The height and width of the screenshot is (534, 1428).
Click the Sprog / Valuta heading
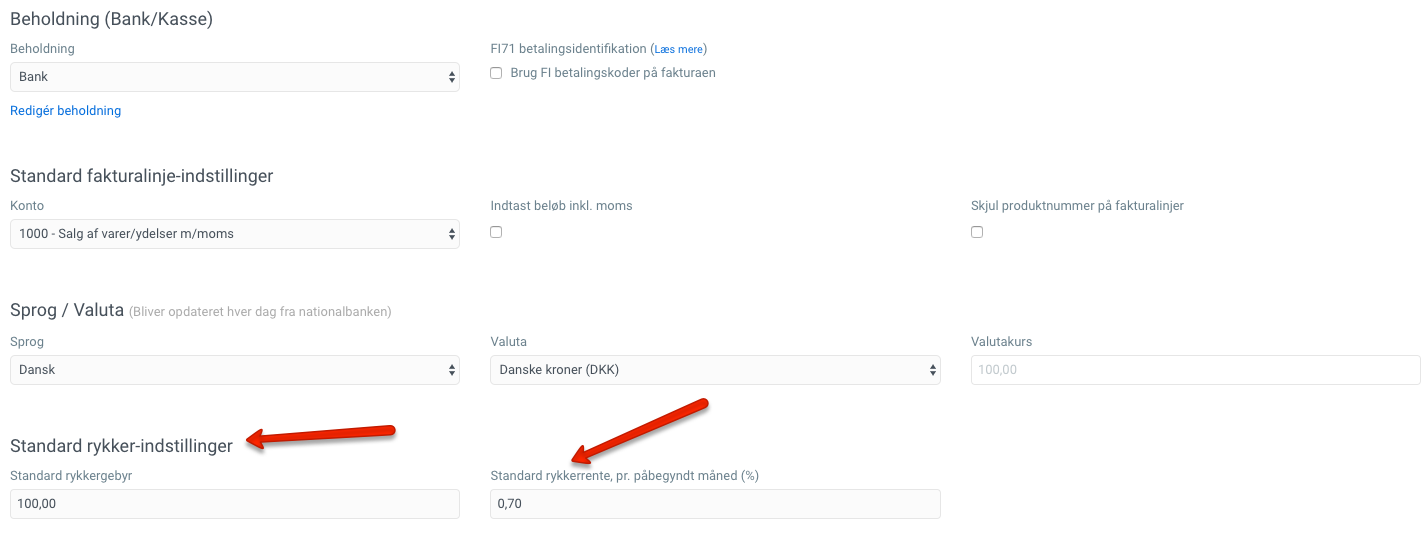(66, 310)
